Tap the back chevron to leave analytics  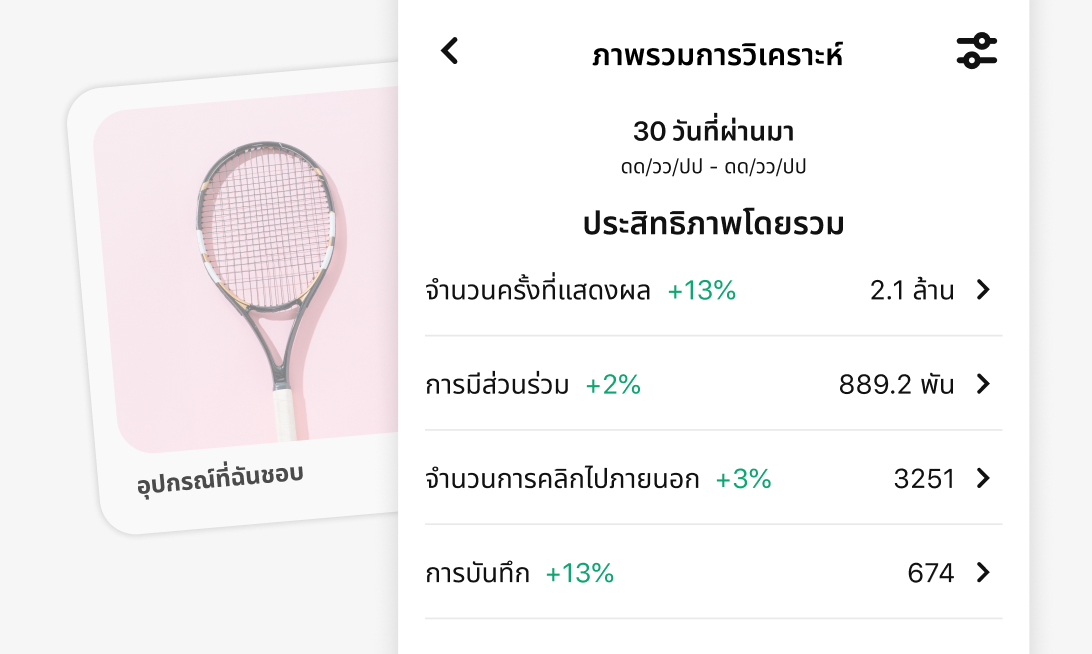[449, 50]
